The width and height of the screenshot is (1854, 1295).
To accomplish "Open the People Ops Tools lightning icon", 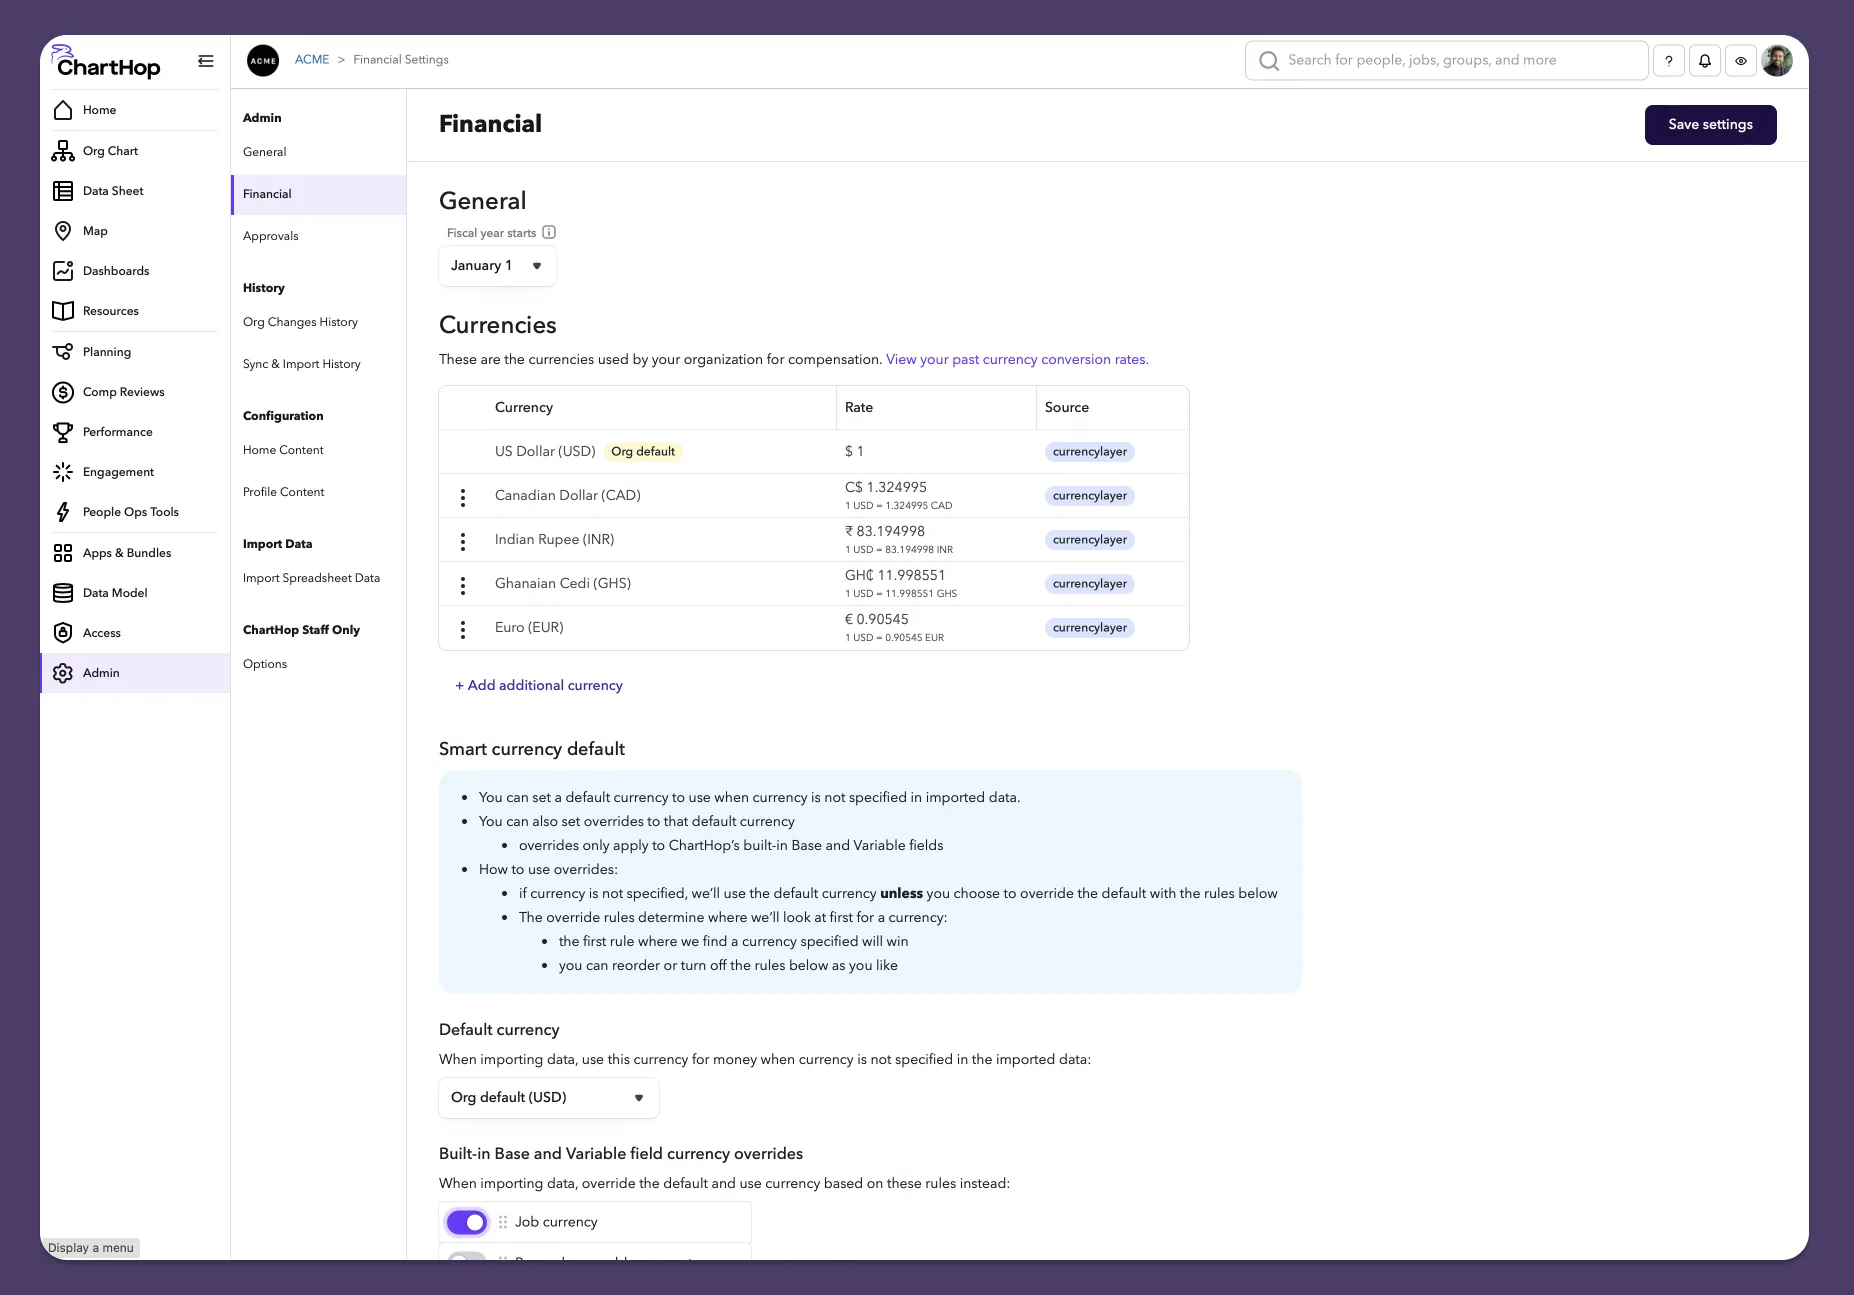I will [63, 512].
